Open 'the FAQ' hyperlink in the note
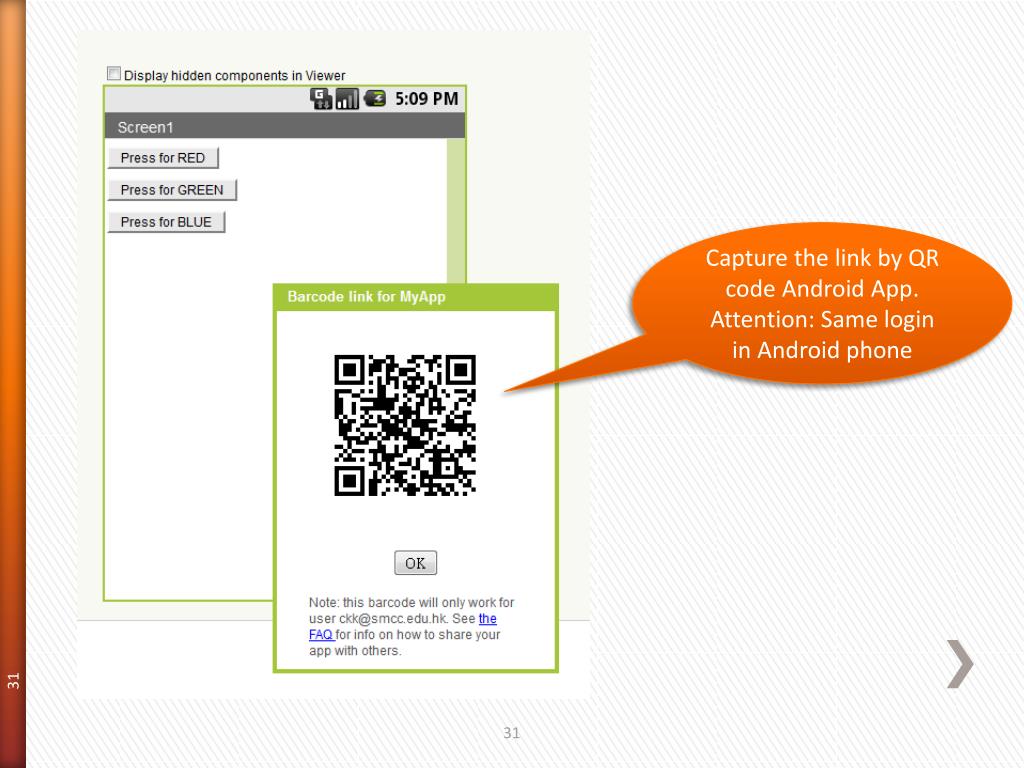This screenshot has width=1024, height=768. [x=488, y=618]
